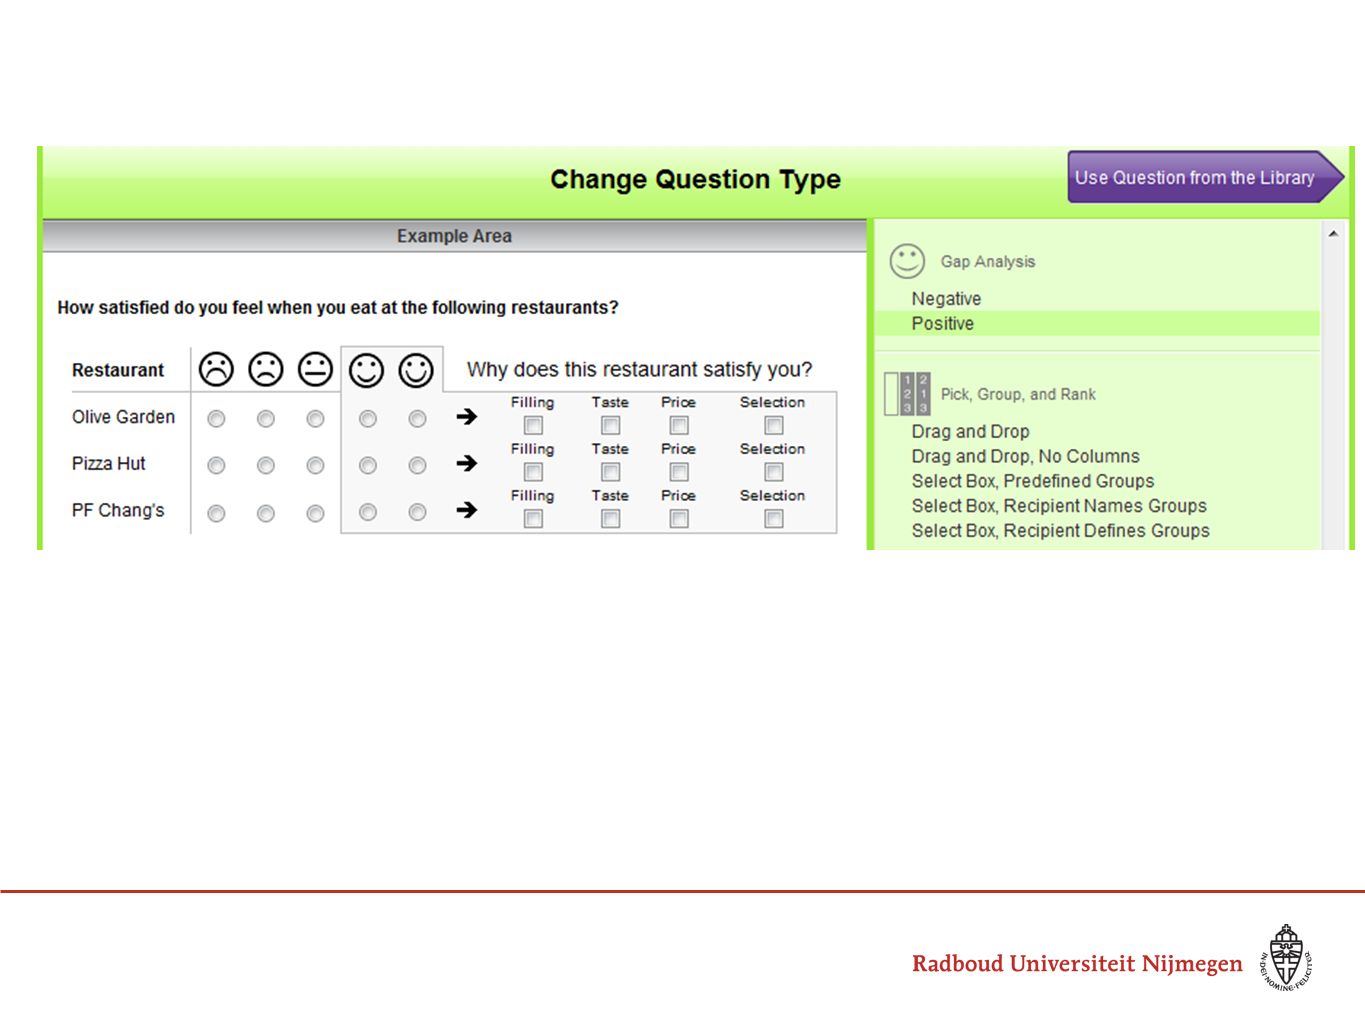Image resolution: width=1365 pixels, height=1024 pixels.
Task: Choose the Negative gap analysis type
Action: click(x=946, y=298)
